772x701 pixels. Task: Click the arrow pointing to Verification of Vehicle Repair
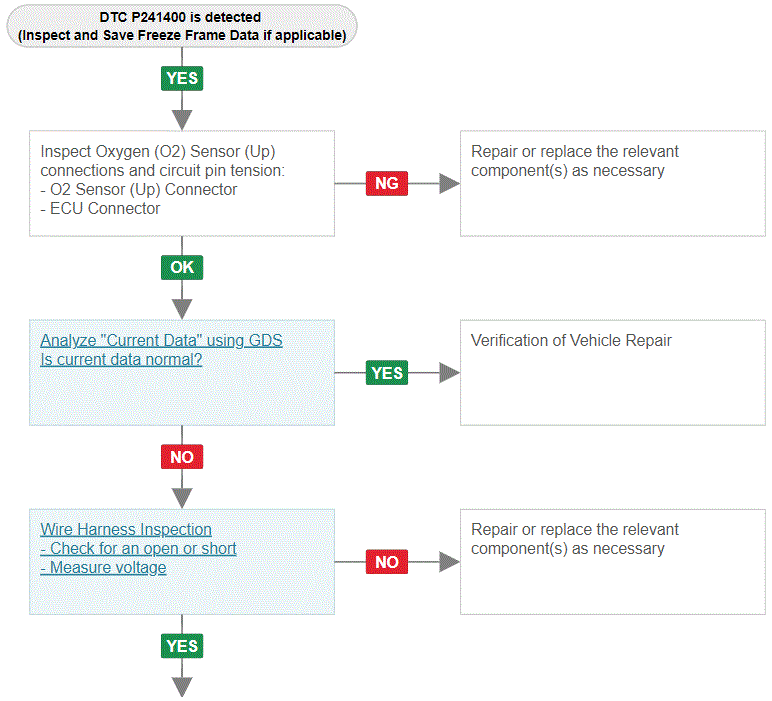pos(450,373)
